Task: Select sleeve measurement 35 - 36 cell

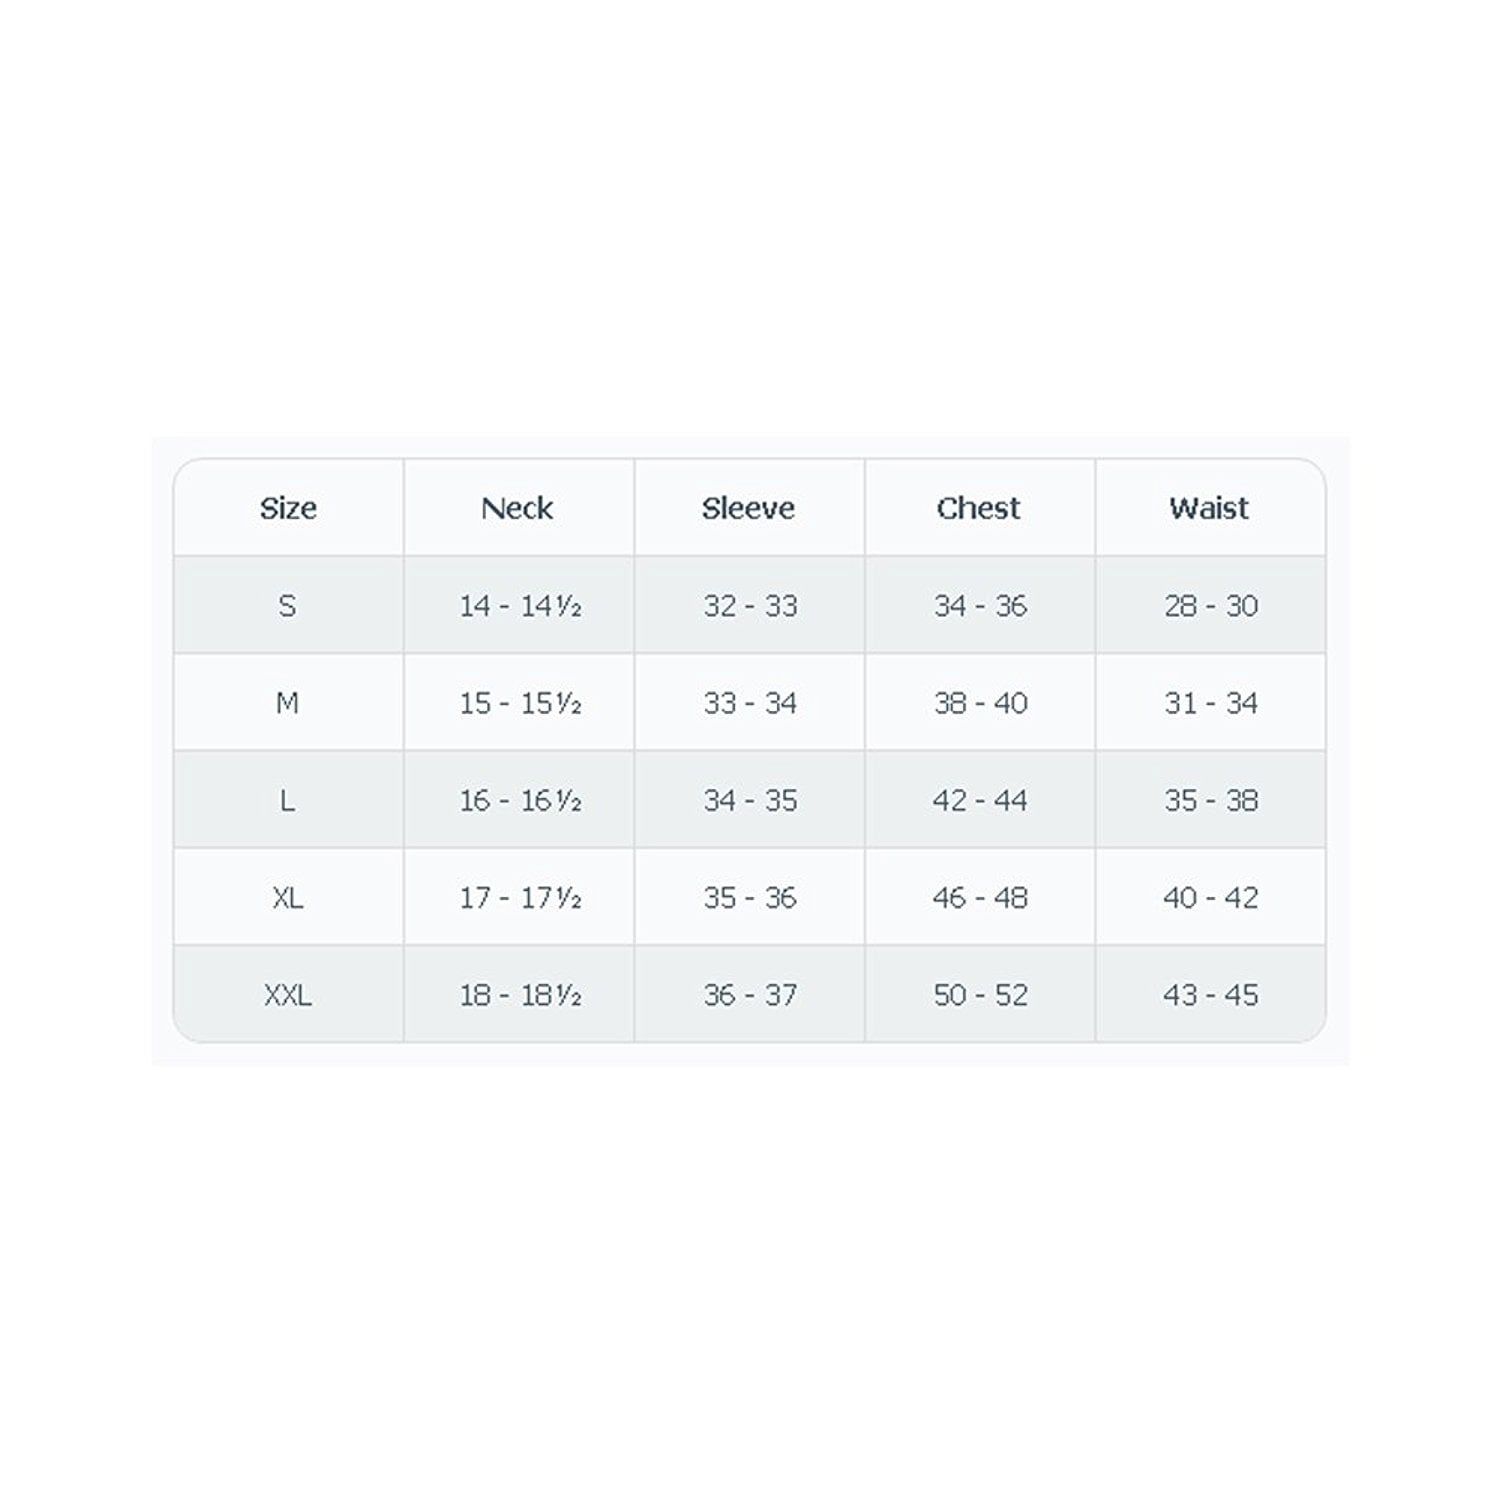Action: (750, 897)
